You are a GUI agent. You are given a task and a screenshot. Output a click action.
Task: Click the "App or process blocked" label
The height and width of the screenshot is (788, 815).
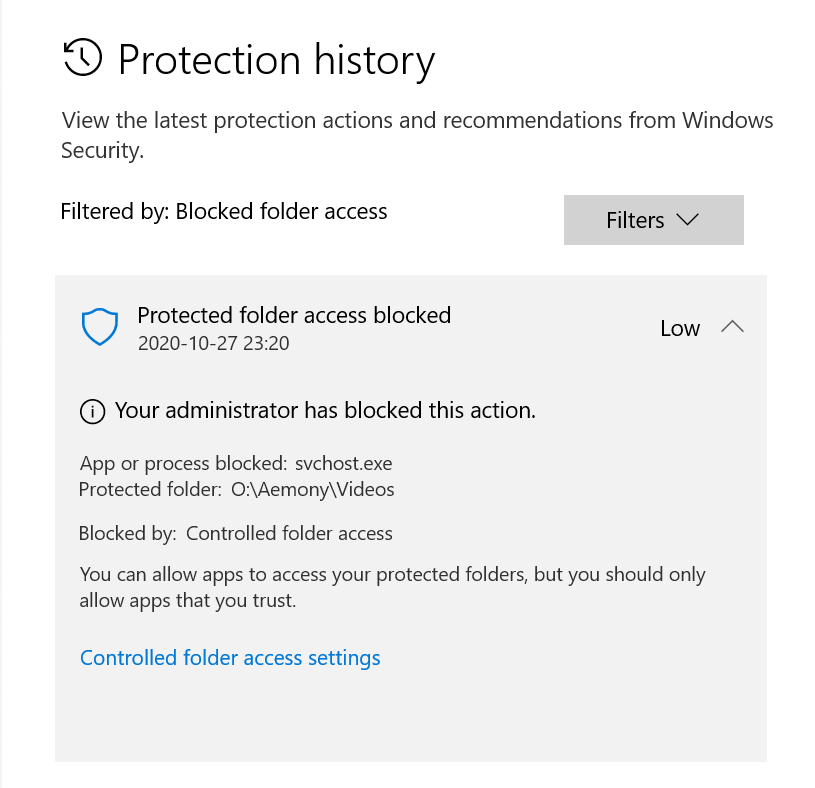184,464
